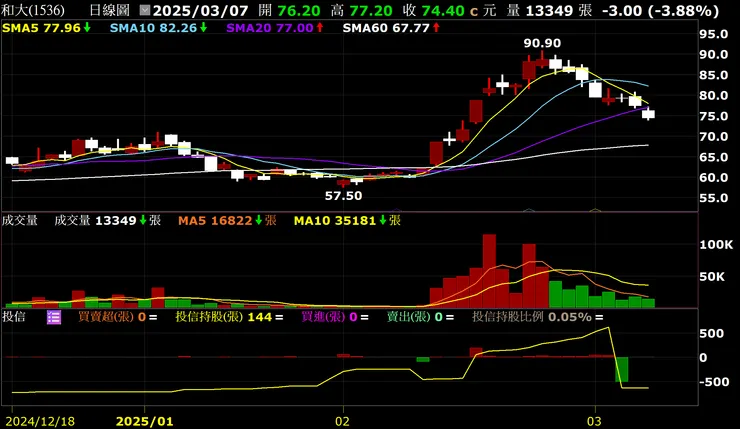Click the 買進(張) 0 label
This screenshot has height=429, width=740.
click(x=333, y=317)
